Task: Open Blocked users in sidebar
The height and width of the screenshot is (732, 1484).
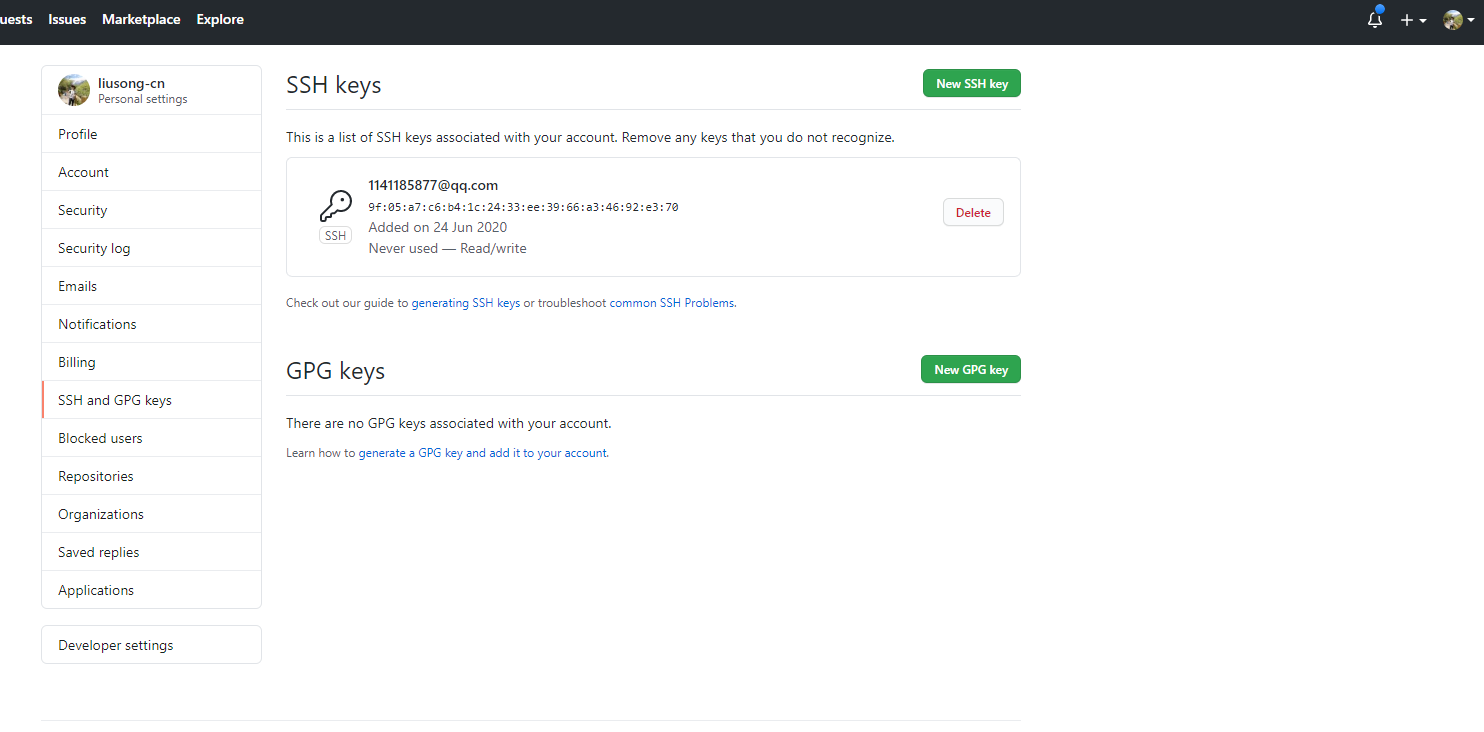Action: click(x=151, y=438)
